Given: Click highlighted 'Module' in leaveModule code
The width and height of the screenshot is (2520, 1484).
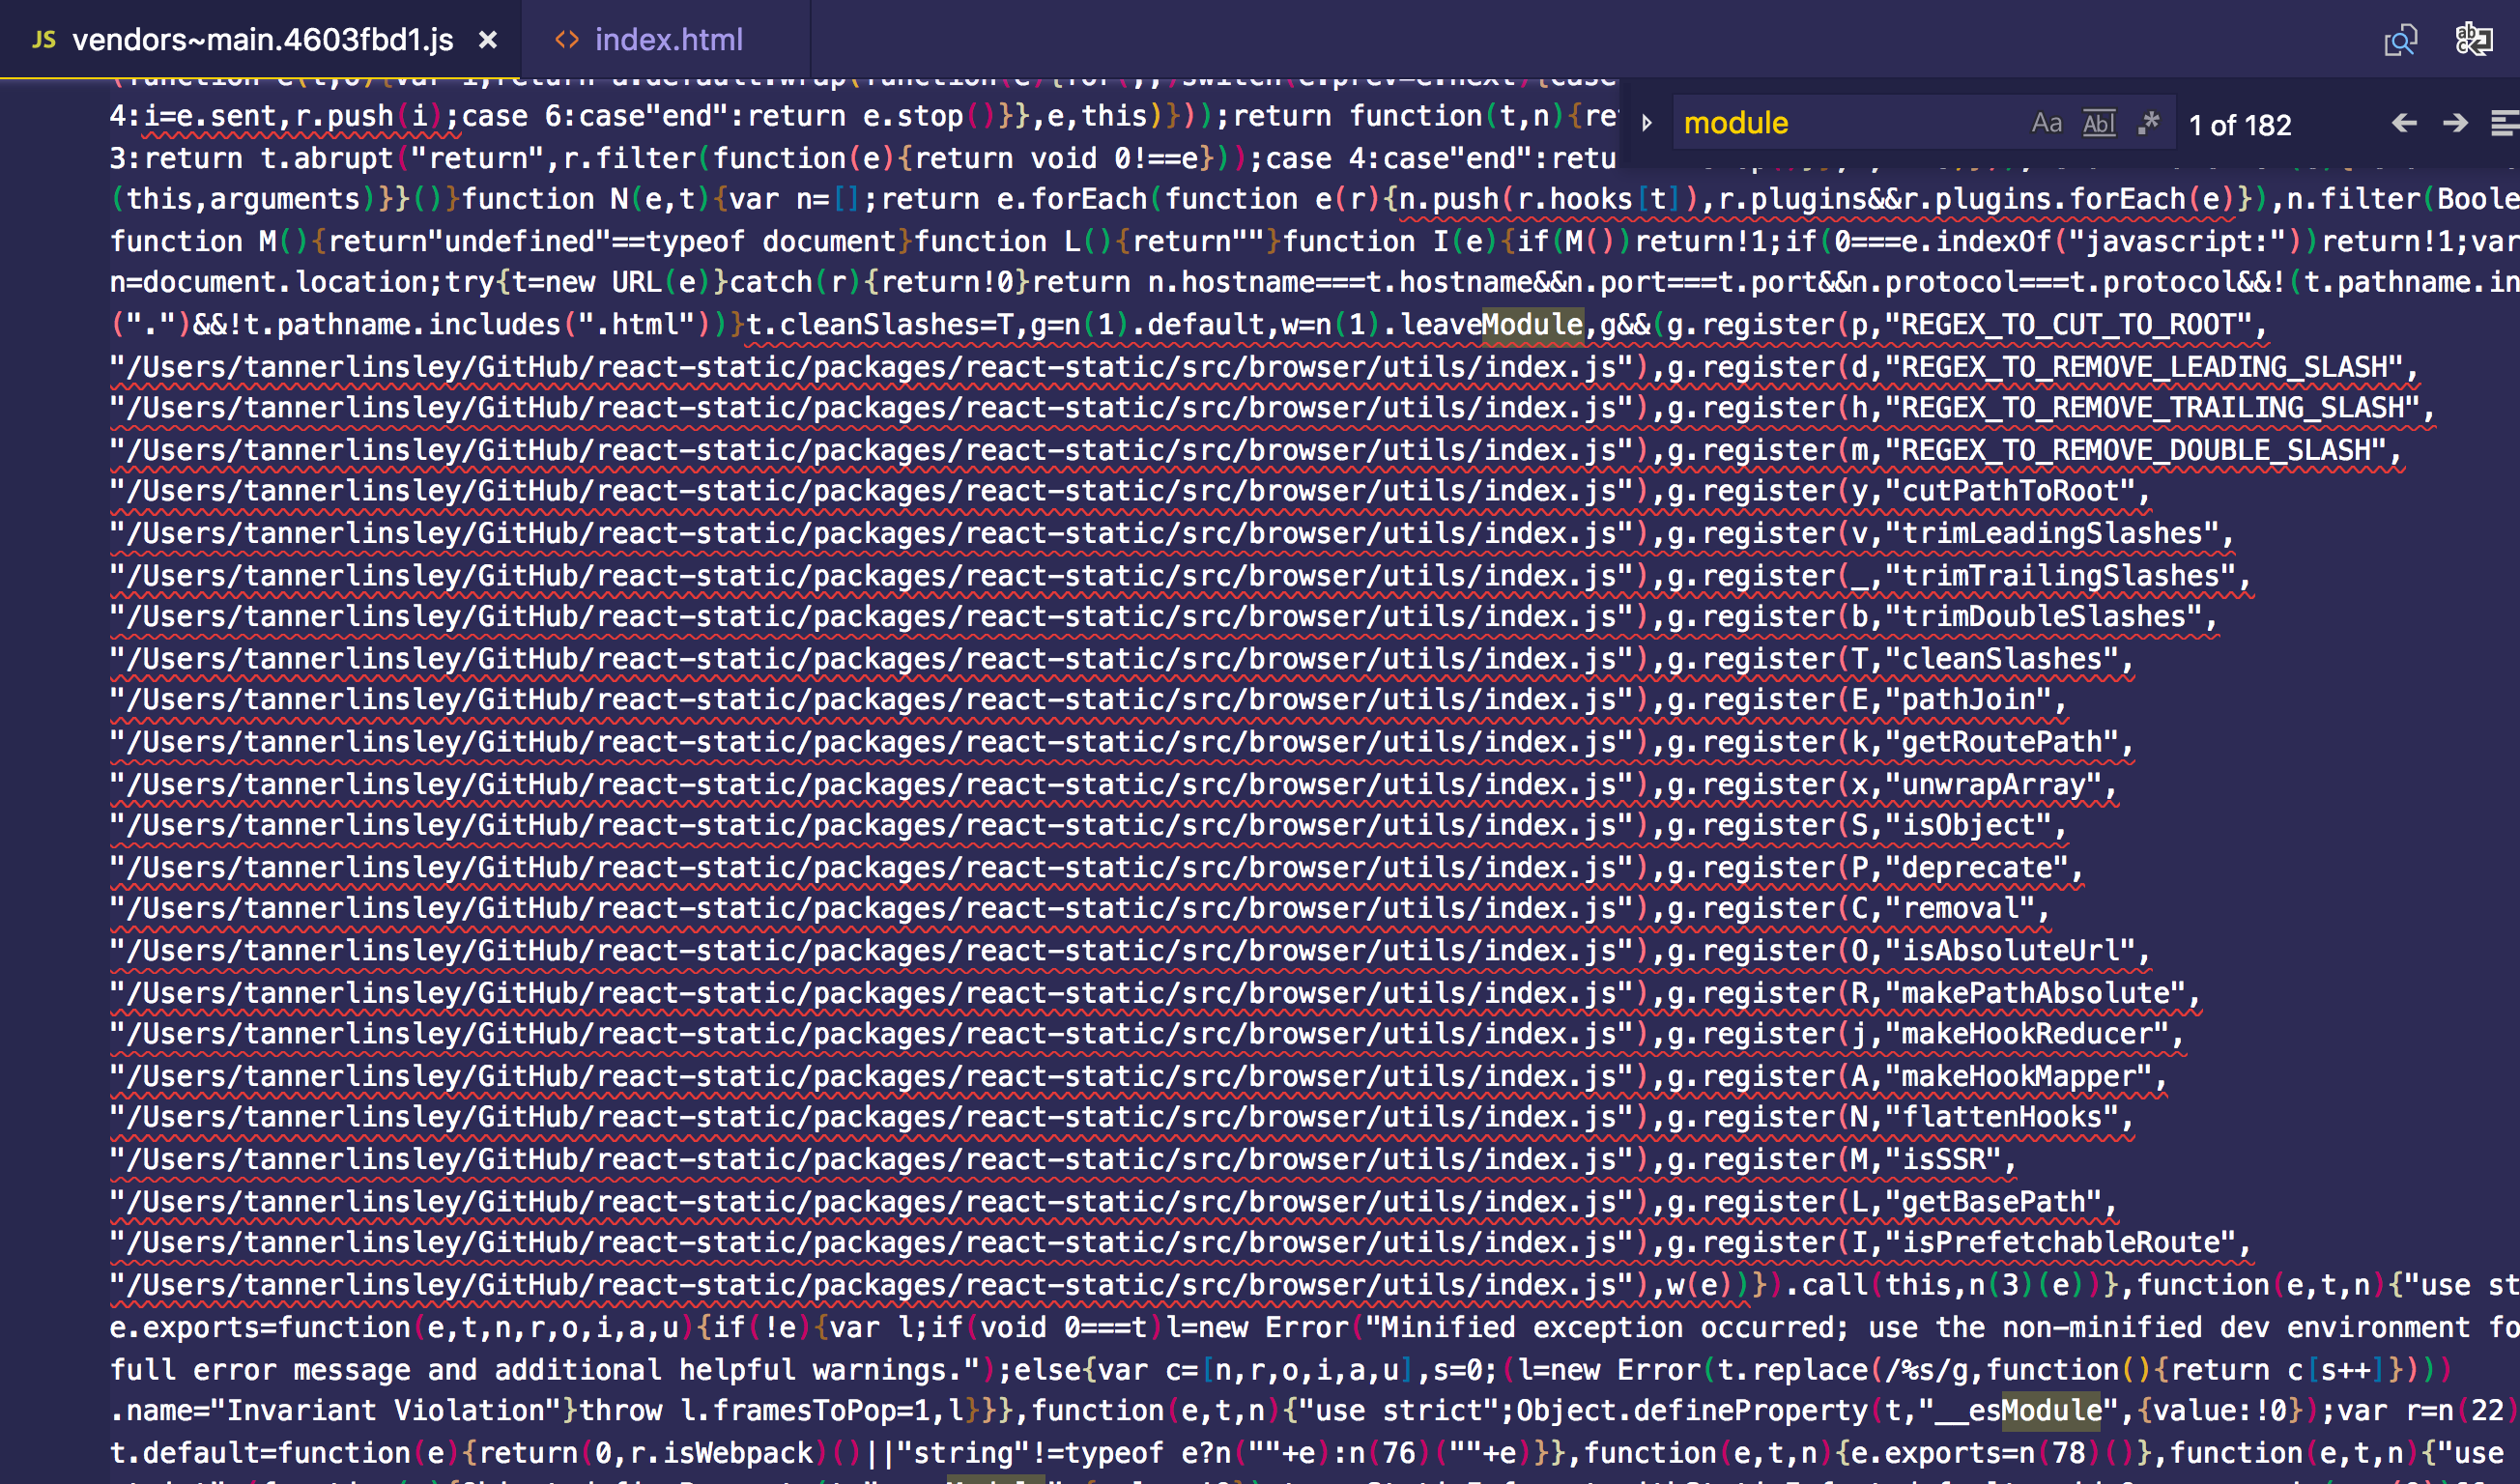Looking at the screenshot, I should [1532, 325].
